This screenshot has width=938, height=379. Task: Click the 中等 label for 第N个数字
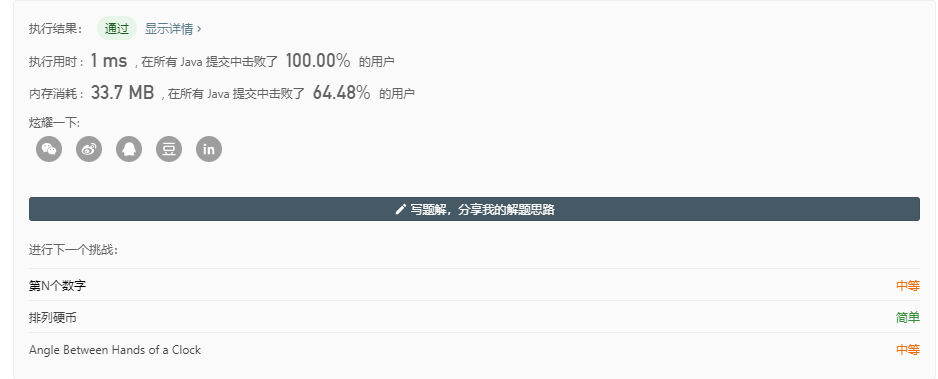(907, 286)
